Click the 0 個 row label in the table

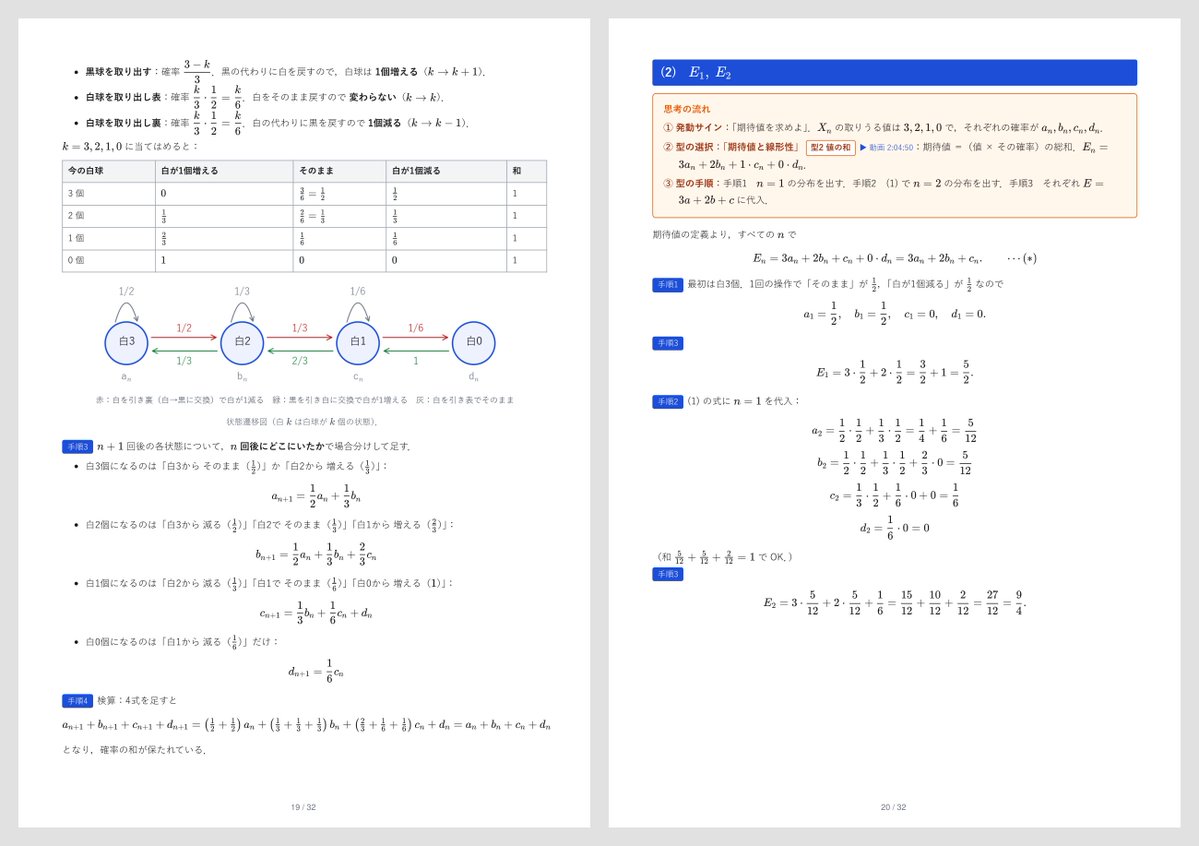[76, 260]
